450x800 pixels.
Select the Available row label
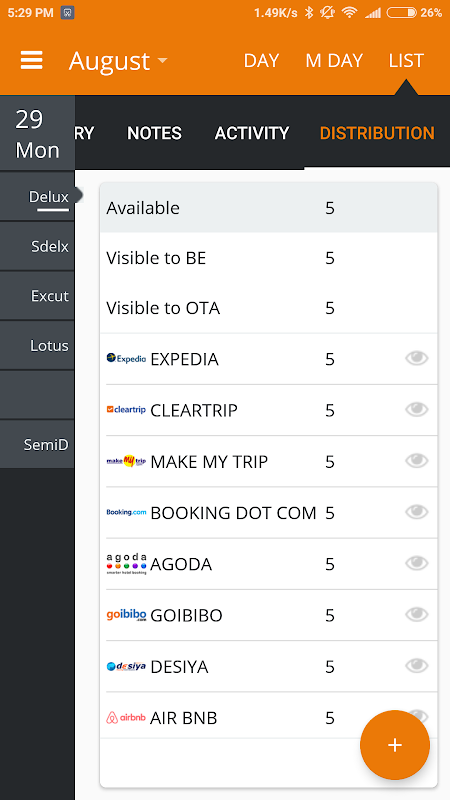(x=143, y=208)
